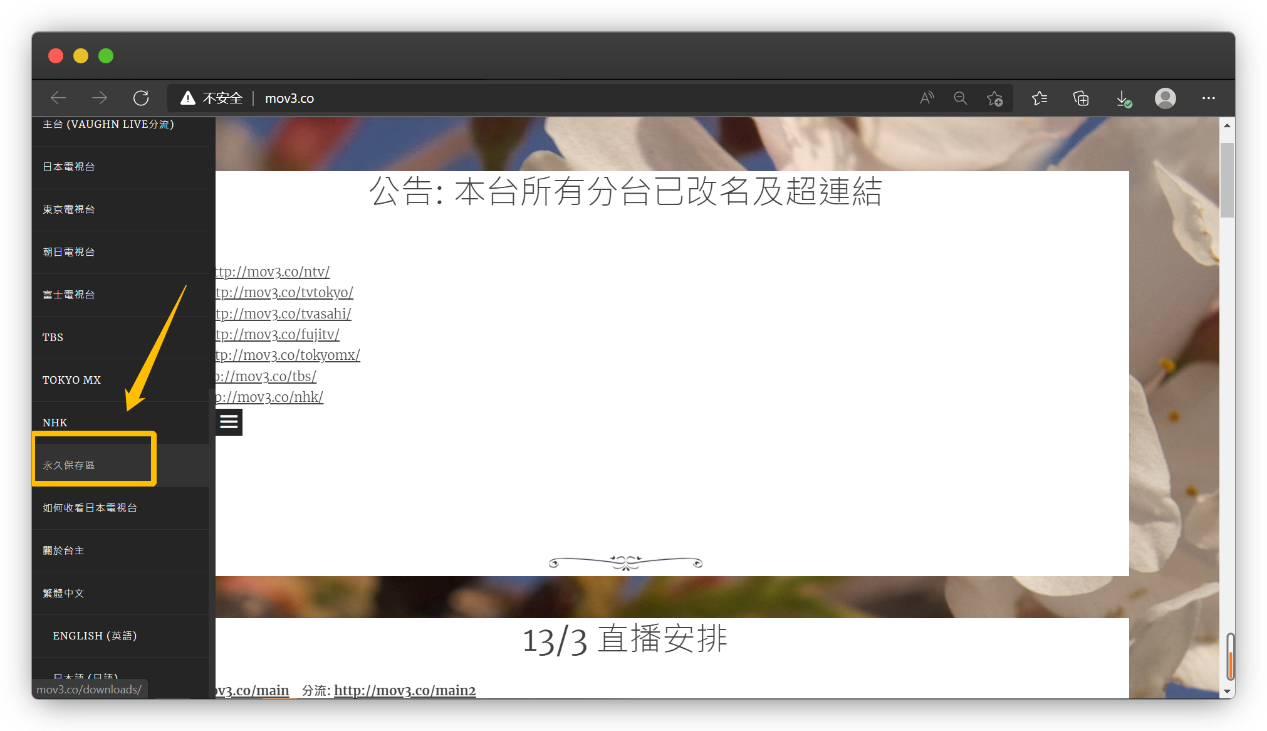Viewport: 1267px width, 731px height.
Task: Open the NHK menu item
Action: (120, 423)
